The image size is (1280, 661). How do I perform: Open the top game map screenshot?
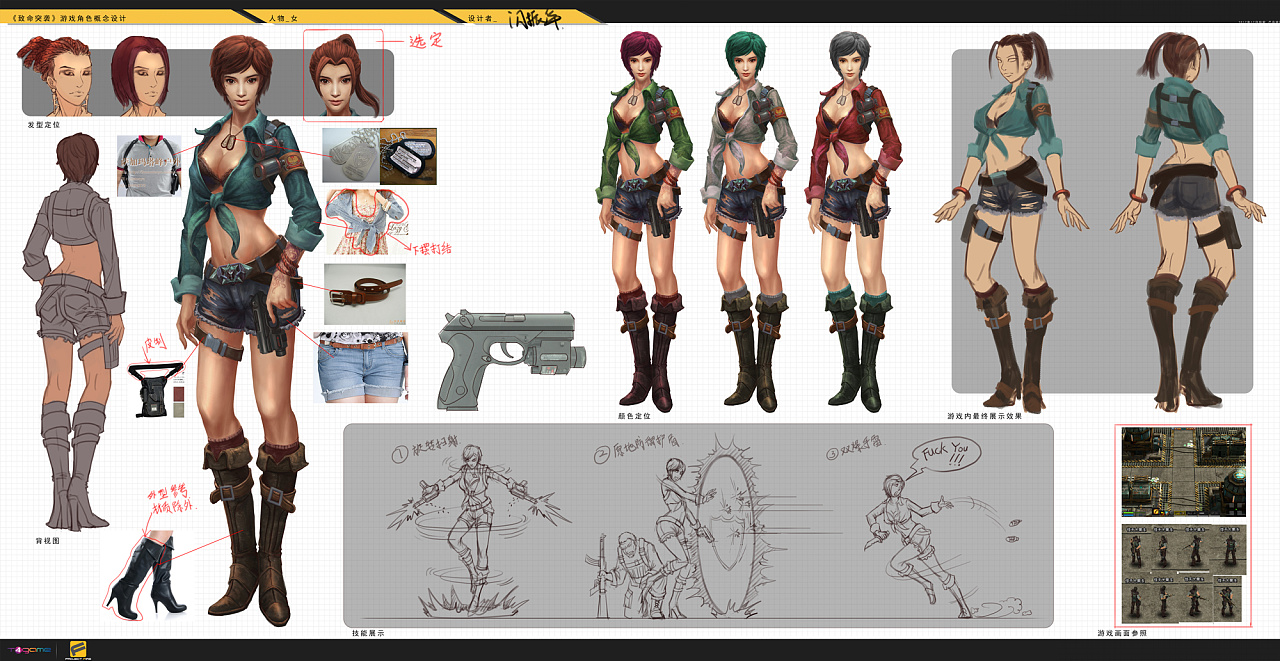[x=1182, y=473]
